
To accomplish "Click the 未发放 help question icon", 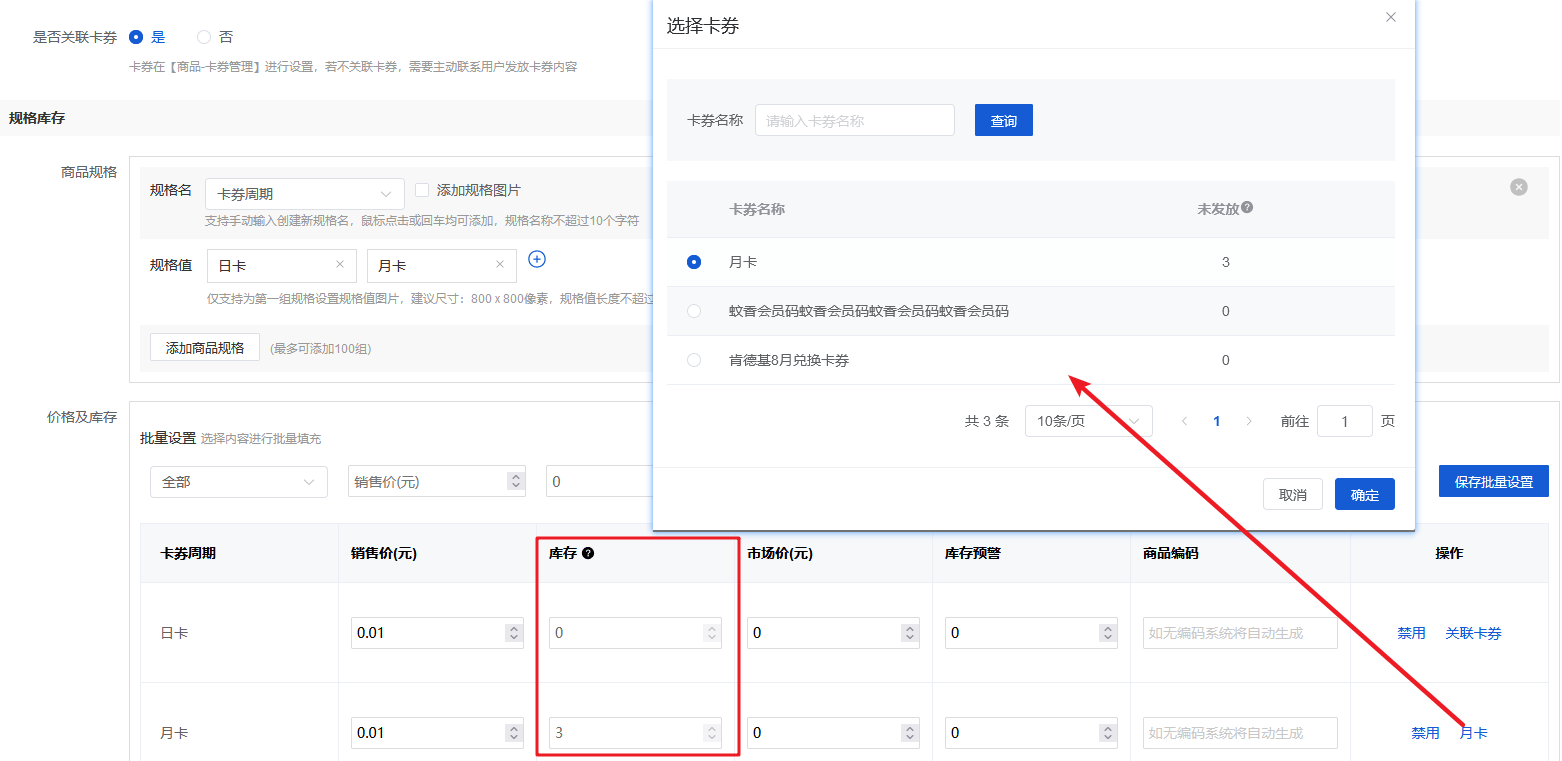I will click(1247, 208).
